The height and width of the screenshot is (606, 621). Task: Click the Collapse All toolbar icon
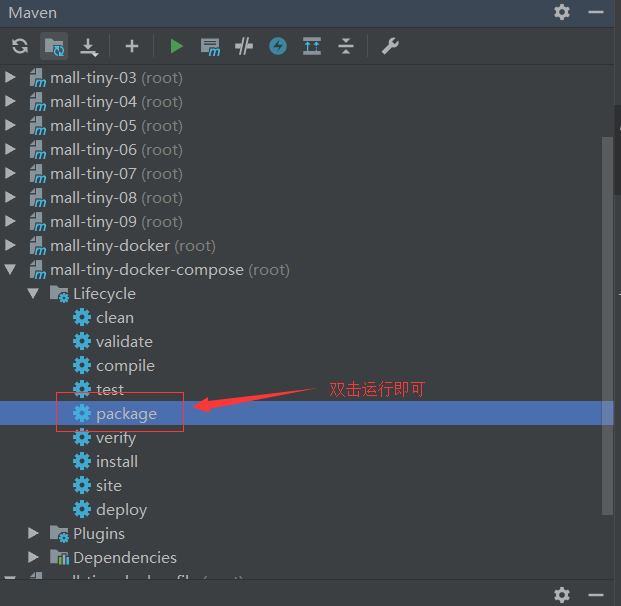(346, 46)
